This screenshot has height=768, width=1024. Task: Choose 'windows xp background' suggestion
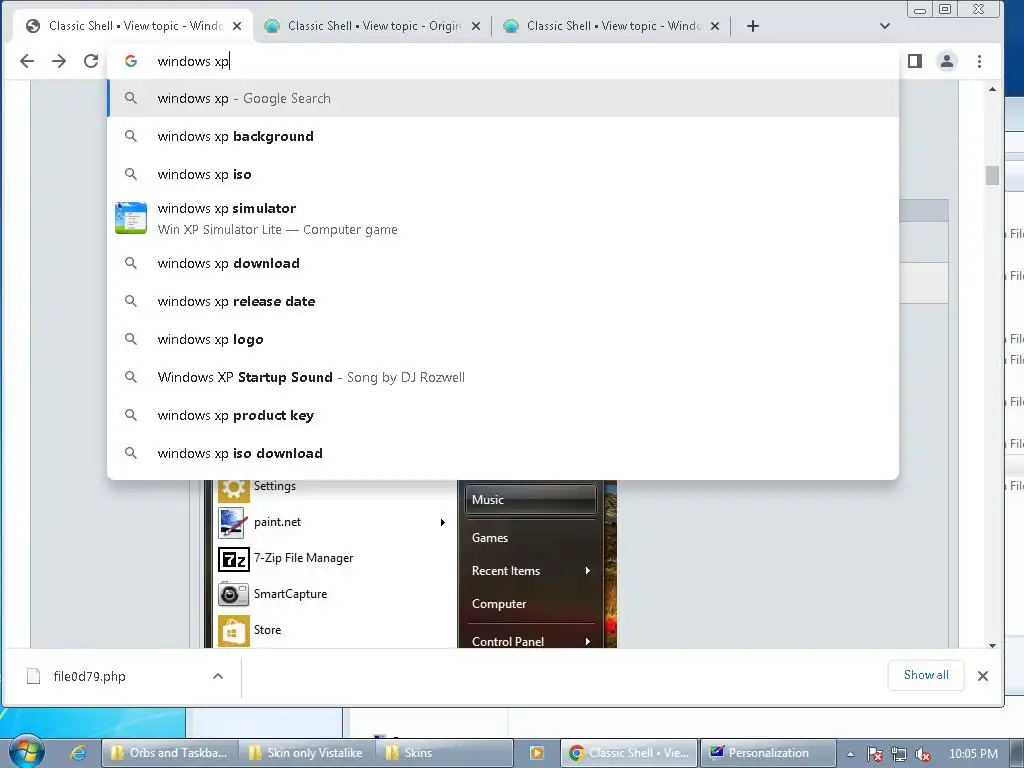[503, 136]
